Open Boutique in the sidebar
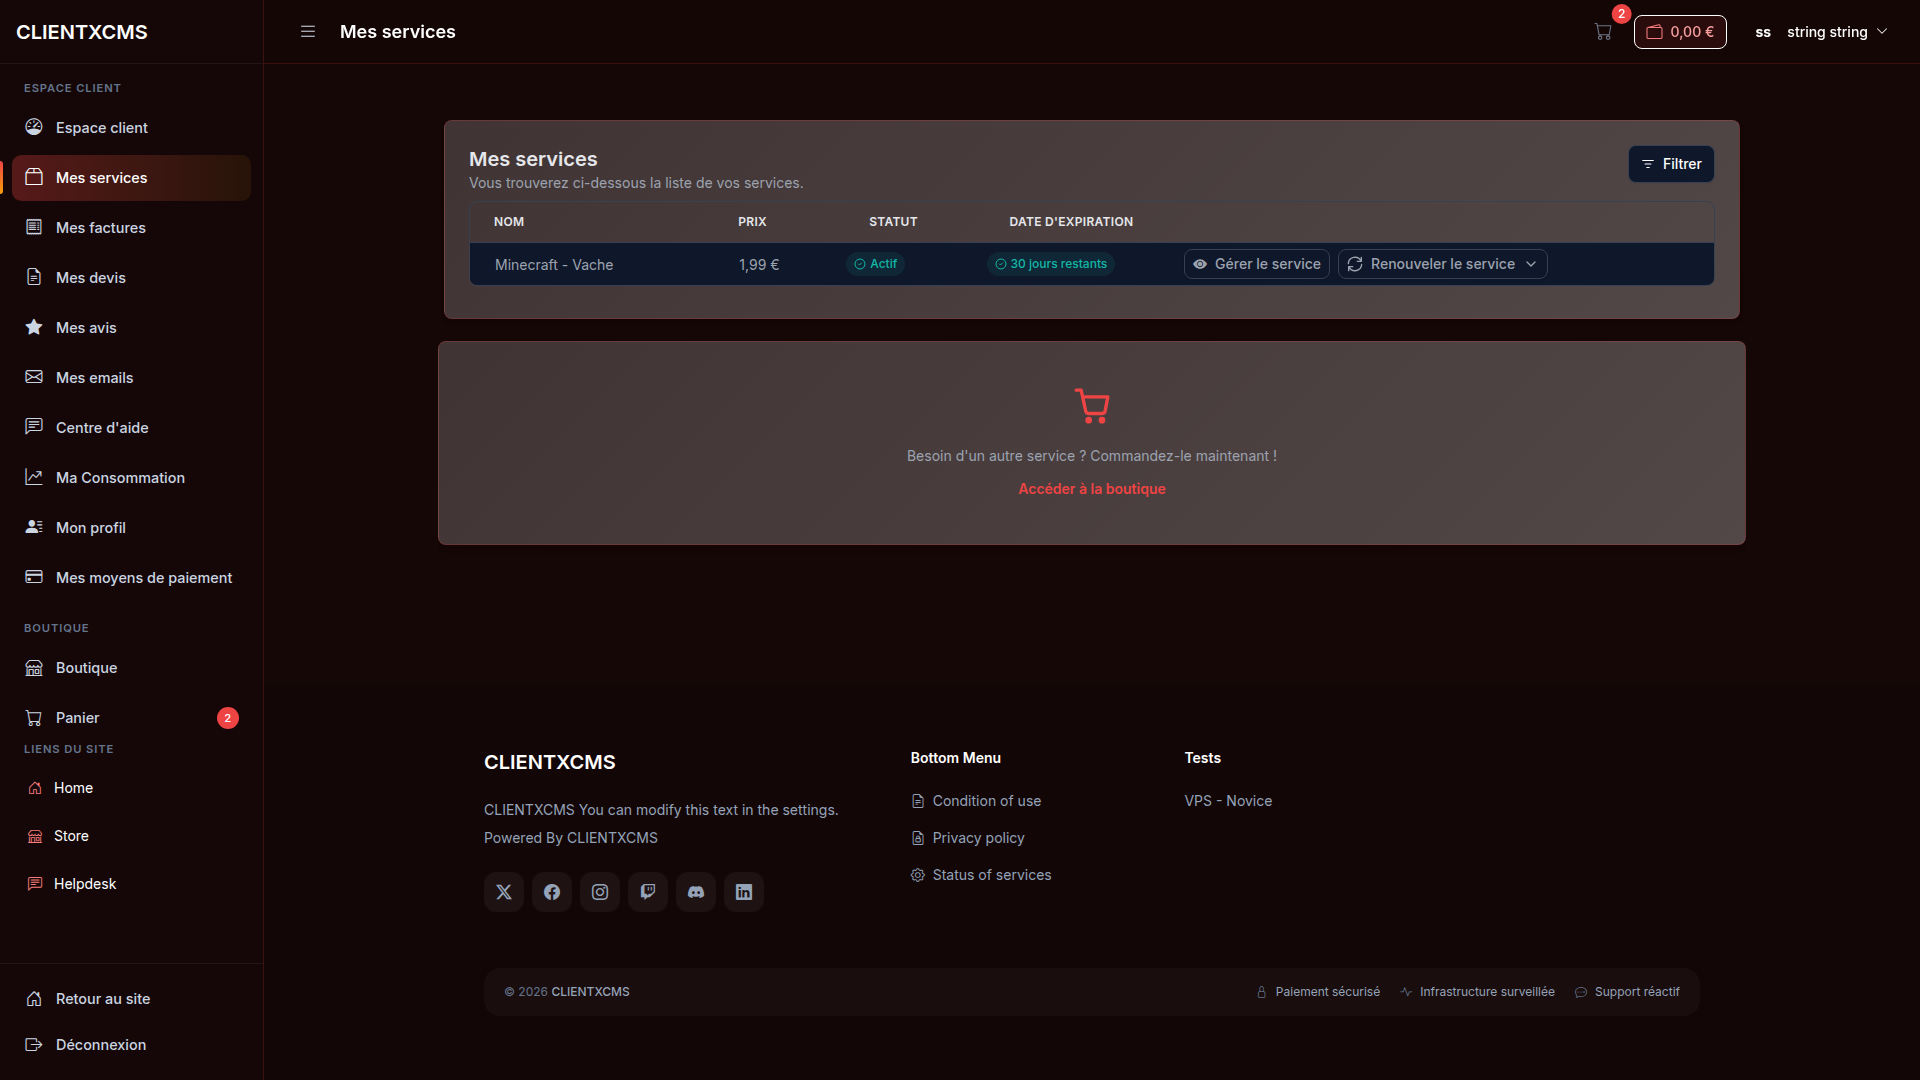The width and height of the screenshot is (1920, 1080). click(131, 668)
